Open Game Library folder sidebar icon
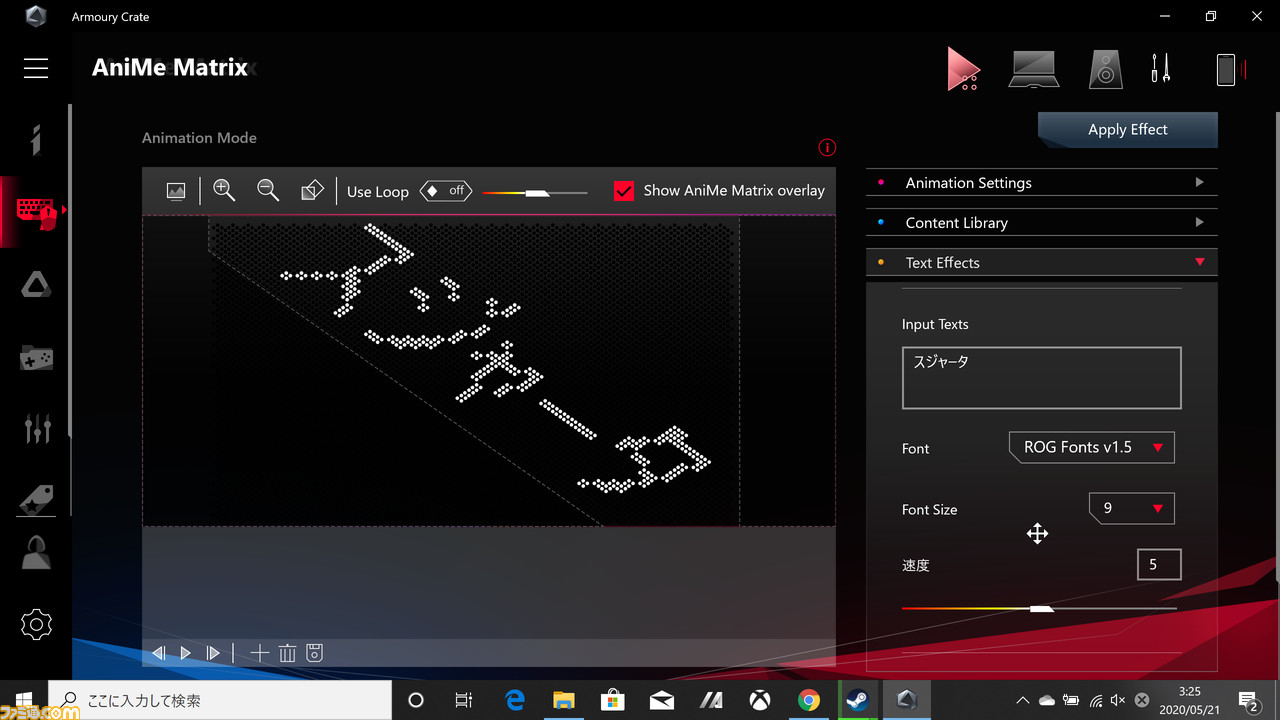 (x=36, y=357)
